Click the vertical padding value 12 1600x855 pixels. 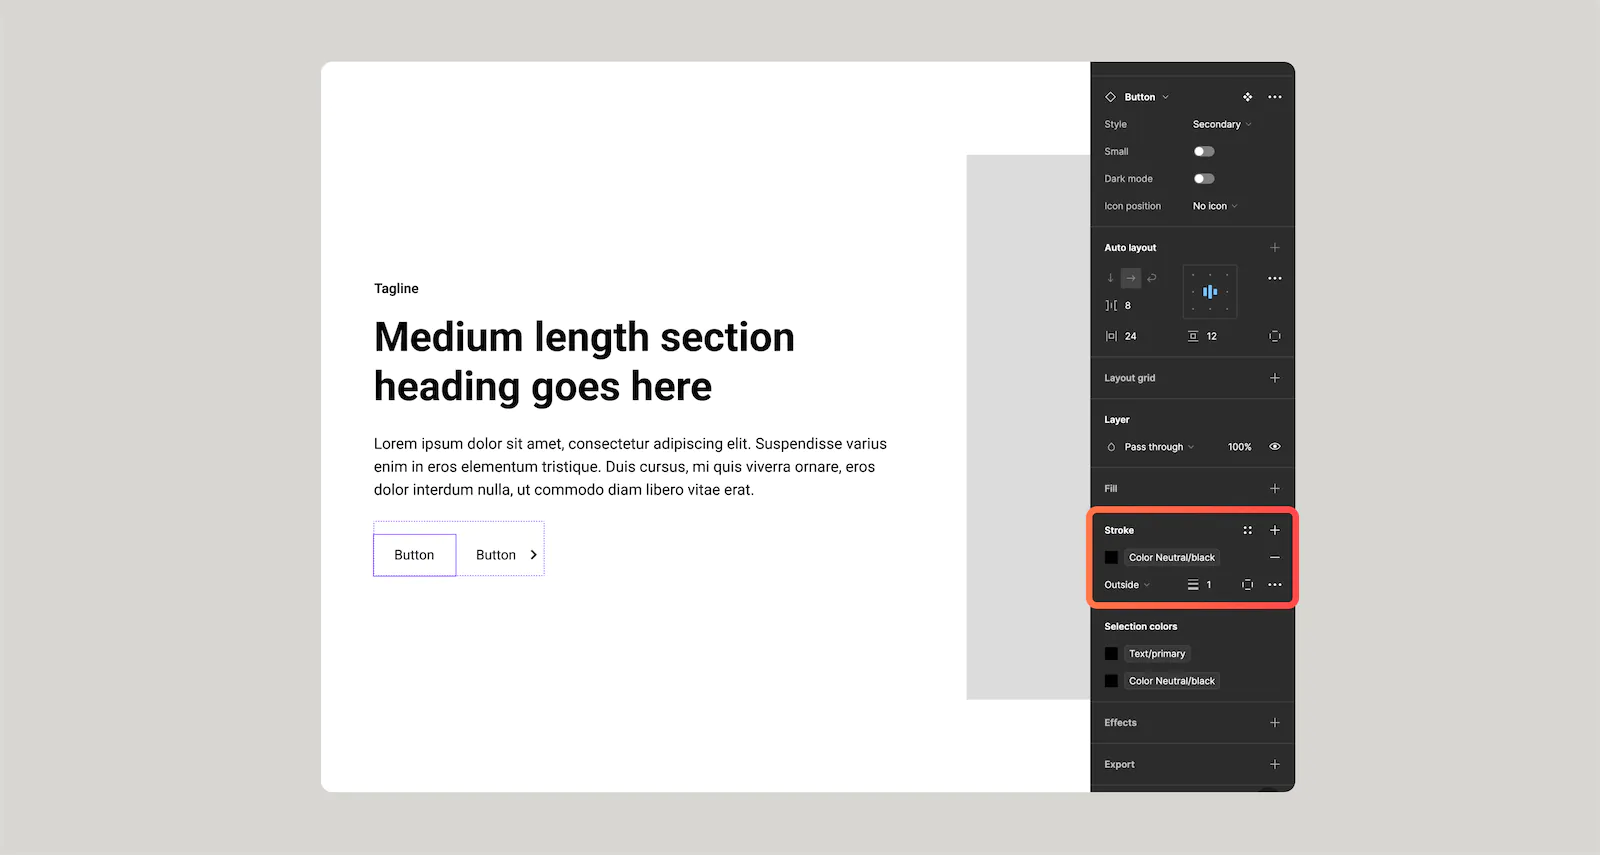click(x=1212, y=336)
